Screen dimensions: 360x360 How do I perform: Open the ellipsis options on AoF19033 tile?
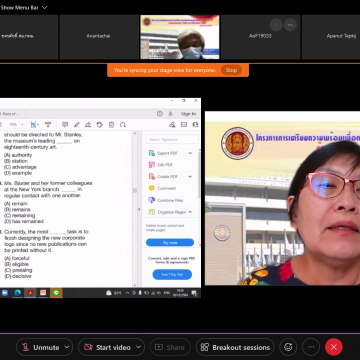[290, 25]
